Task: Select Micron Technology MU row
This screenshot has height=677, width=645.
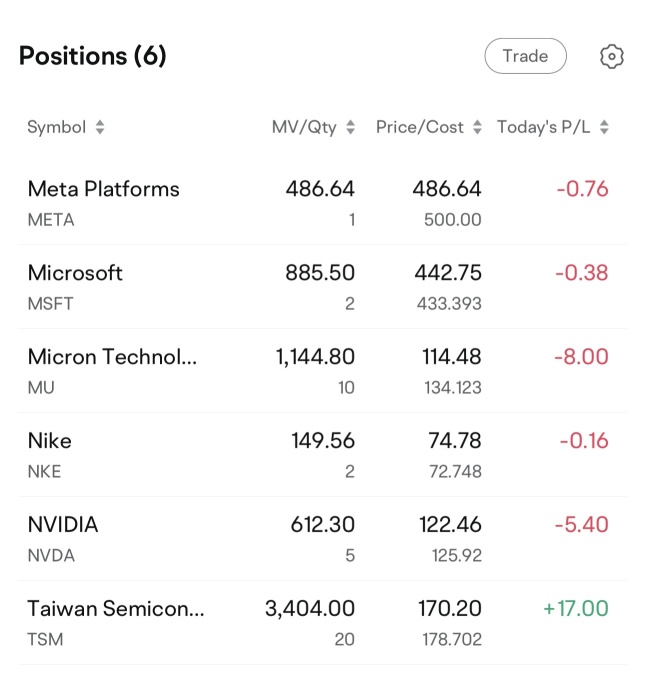Action: pyautogui.click(x=322, y=370)
